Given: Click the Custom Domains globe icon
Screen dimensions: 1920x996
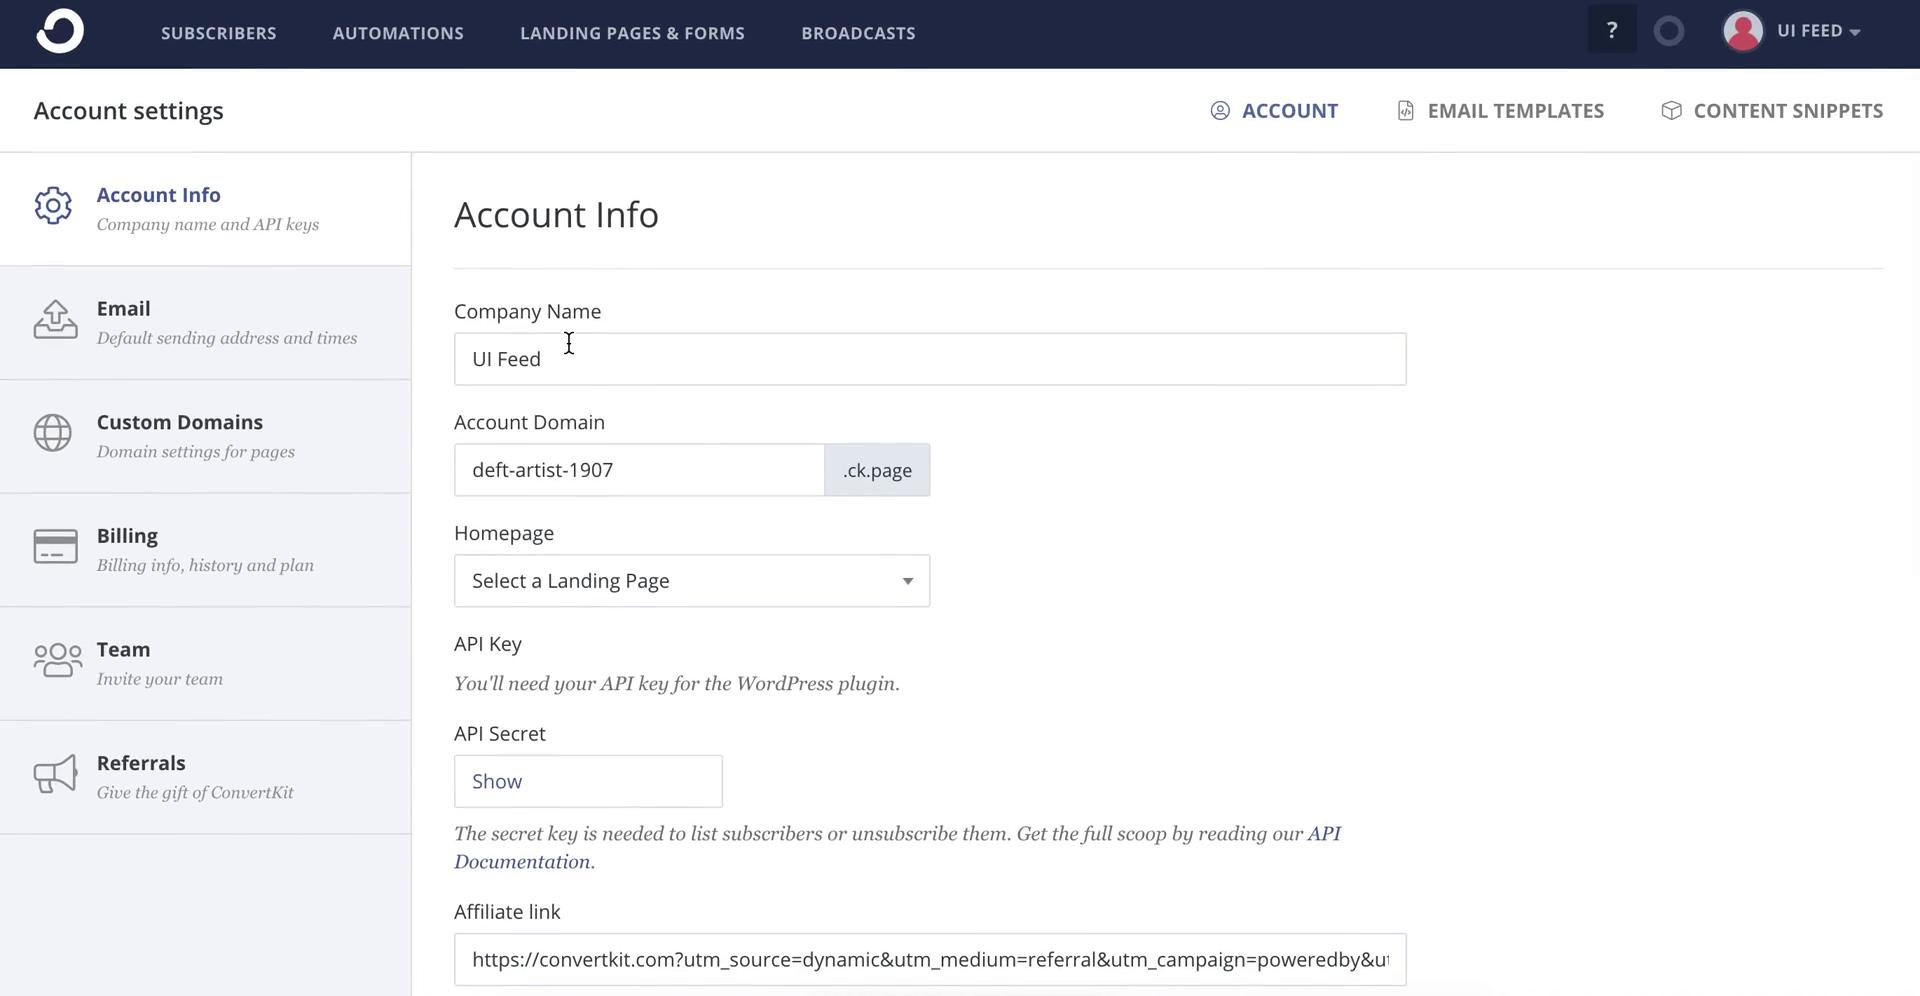Looking at the screenshot, I should tap(53, 433).
